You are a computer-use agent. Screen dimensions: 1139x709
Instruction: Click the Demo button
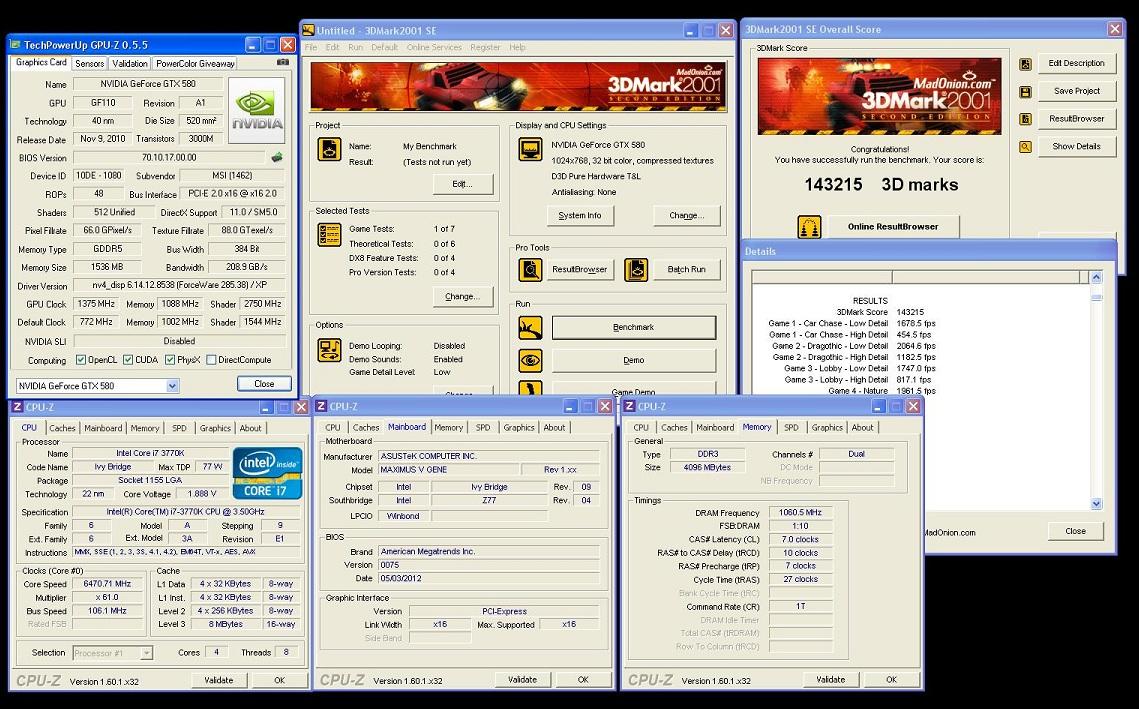click(x=633, y=360)
